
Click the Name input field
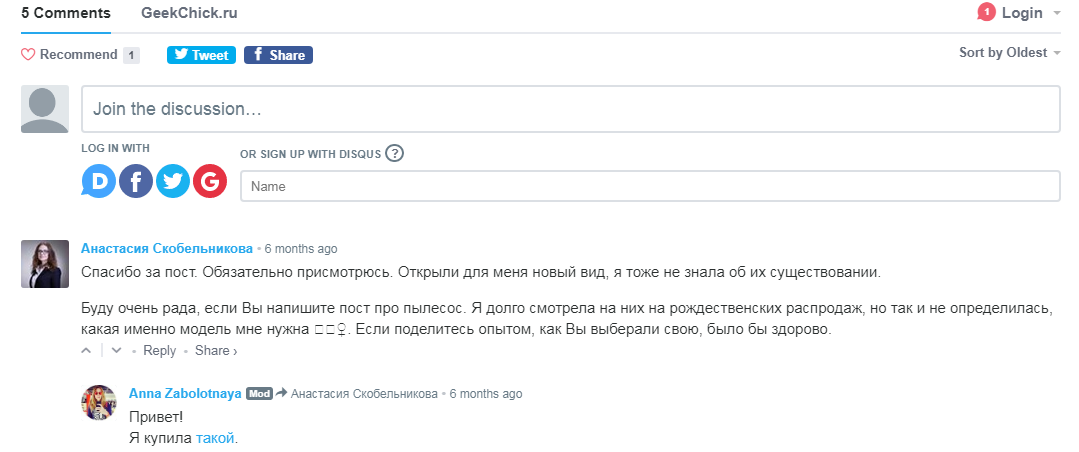pos(650,186)
